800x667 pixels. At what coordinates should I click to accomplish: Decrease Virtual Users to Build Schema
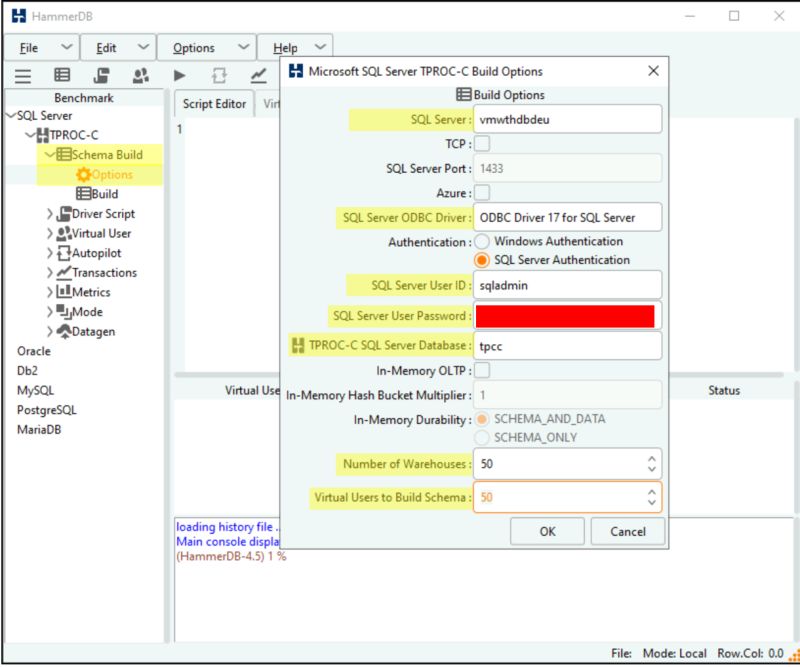coord(652,502)
